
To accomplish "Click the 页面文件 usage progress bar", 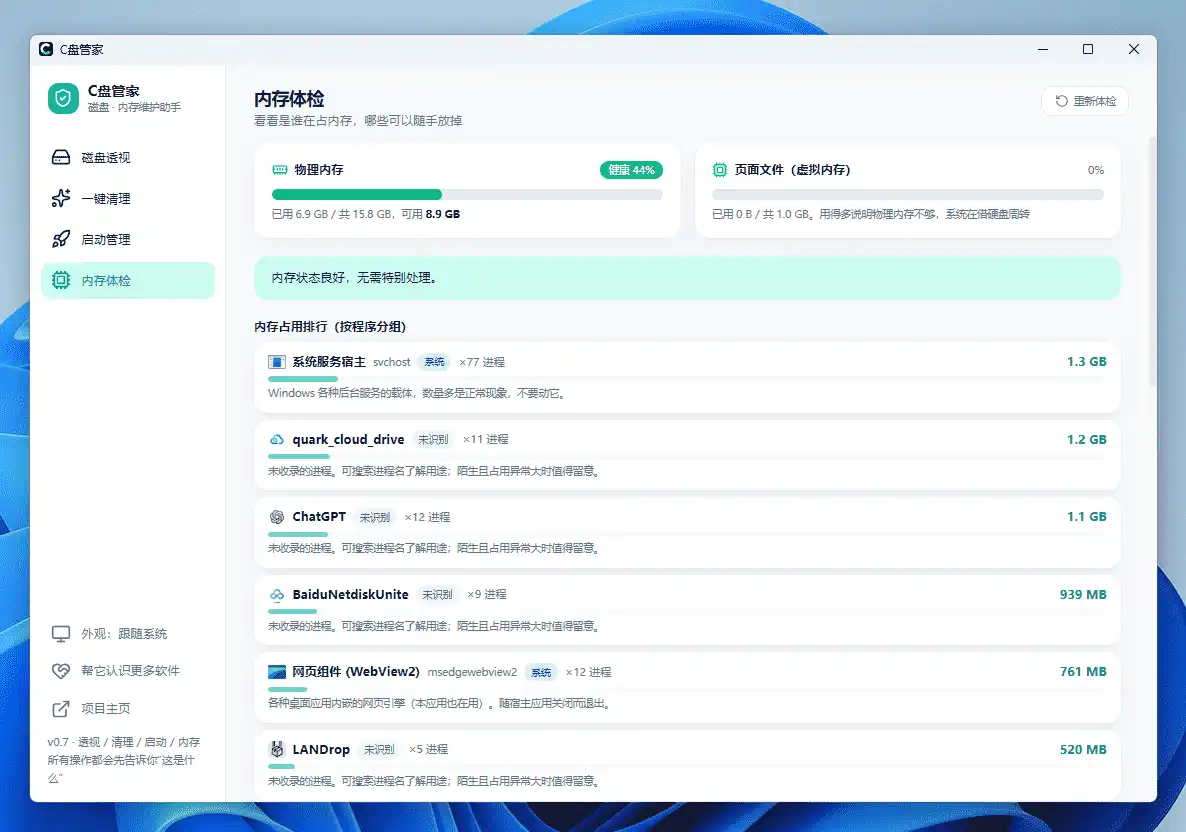I will coord(908,194).
